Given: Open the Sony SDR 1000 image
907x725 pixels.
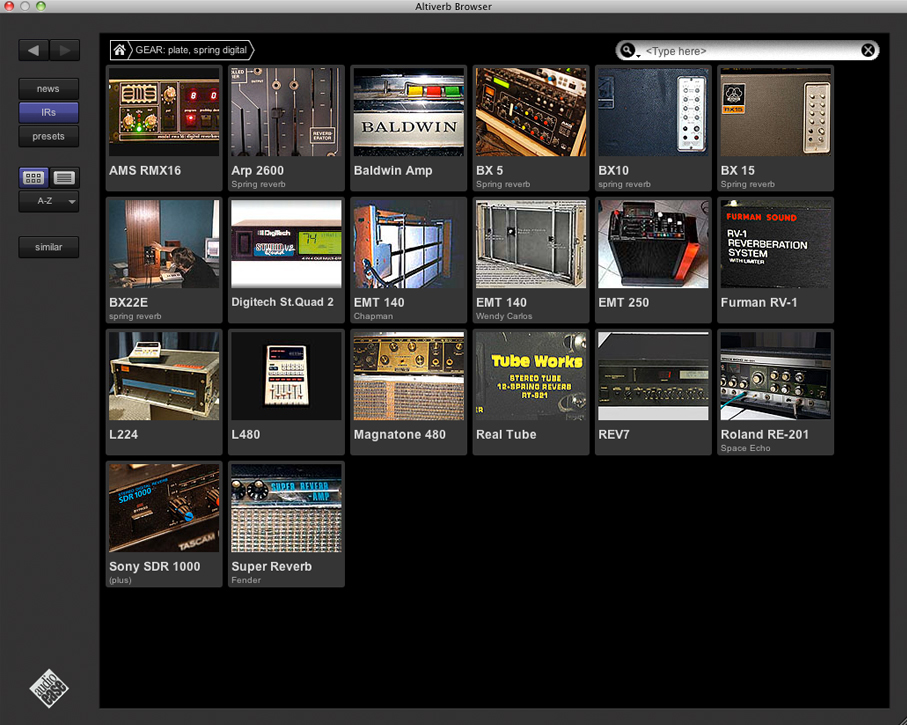Looking at the screenshot, I should 164,507.
